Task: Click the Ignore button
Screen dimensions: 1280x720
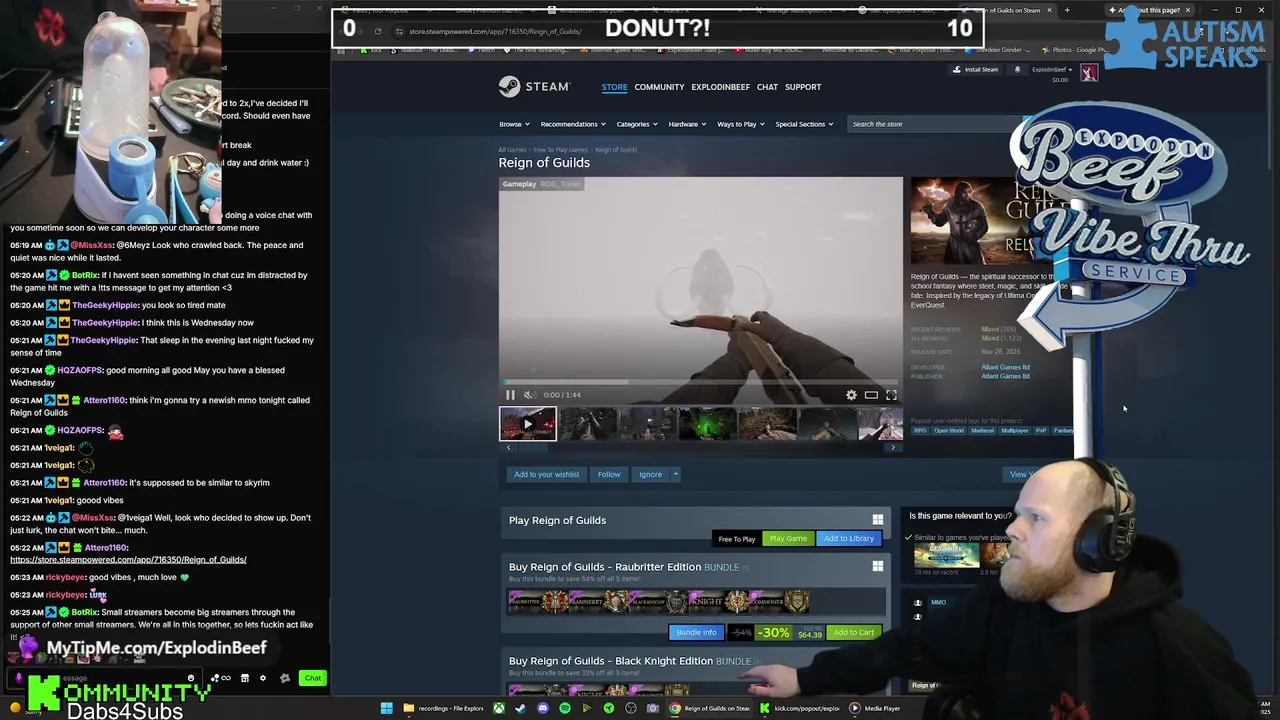Action: (x=651, y=474)
